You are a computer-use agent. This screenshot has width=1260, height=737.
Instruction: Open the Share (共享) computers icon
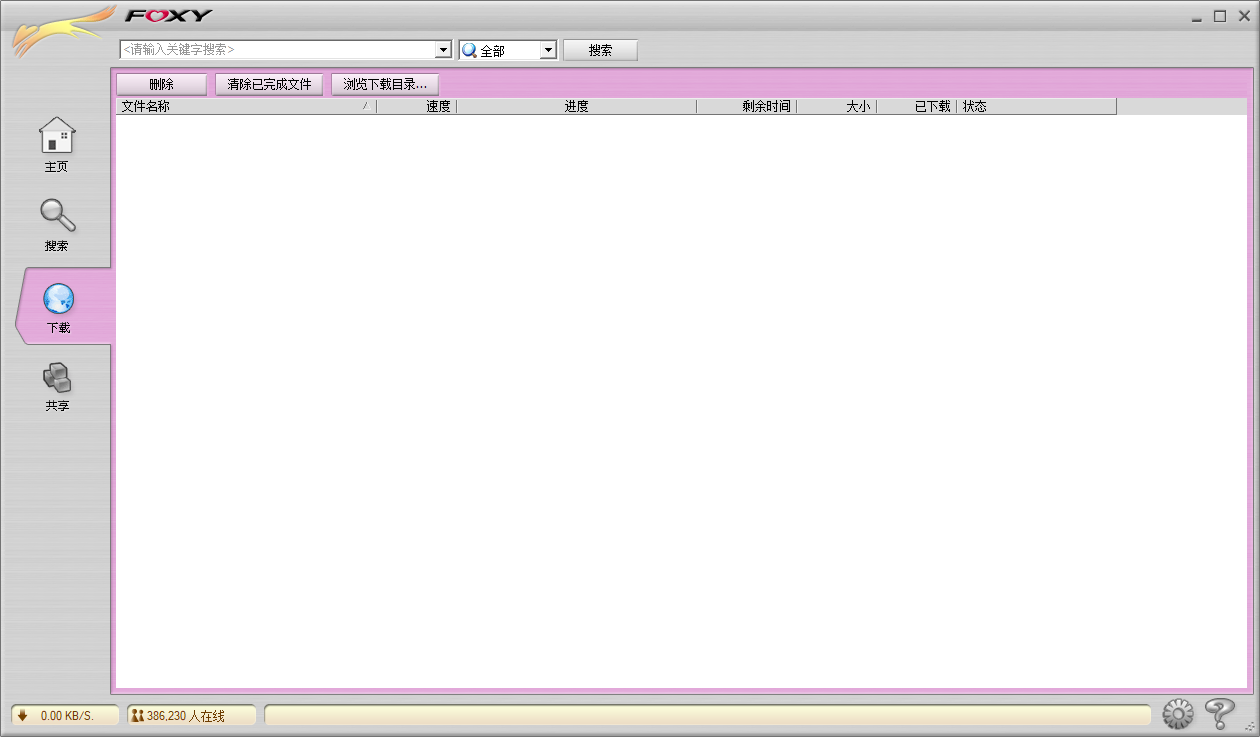click(x=57, y=378)
